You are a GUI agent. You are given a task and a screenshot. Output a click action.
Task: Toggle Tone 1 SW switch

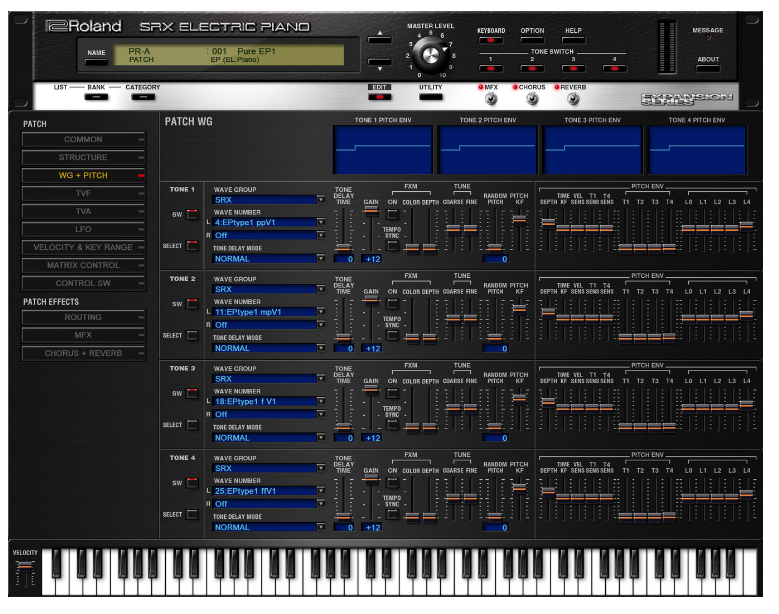pos(192,214)
